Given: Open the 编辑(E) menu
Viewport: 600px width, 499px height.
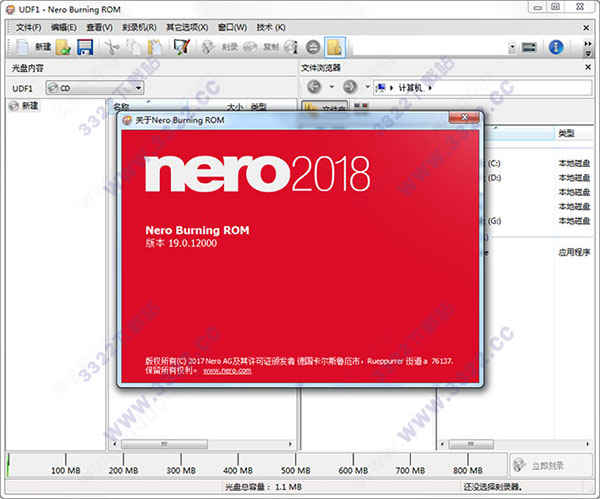Looking at the screenshot, I should [x=64, y=28].
